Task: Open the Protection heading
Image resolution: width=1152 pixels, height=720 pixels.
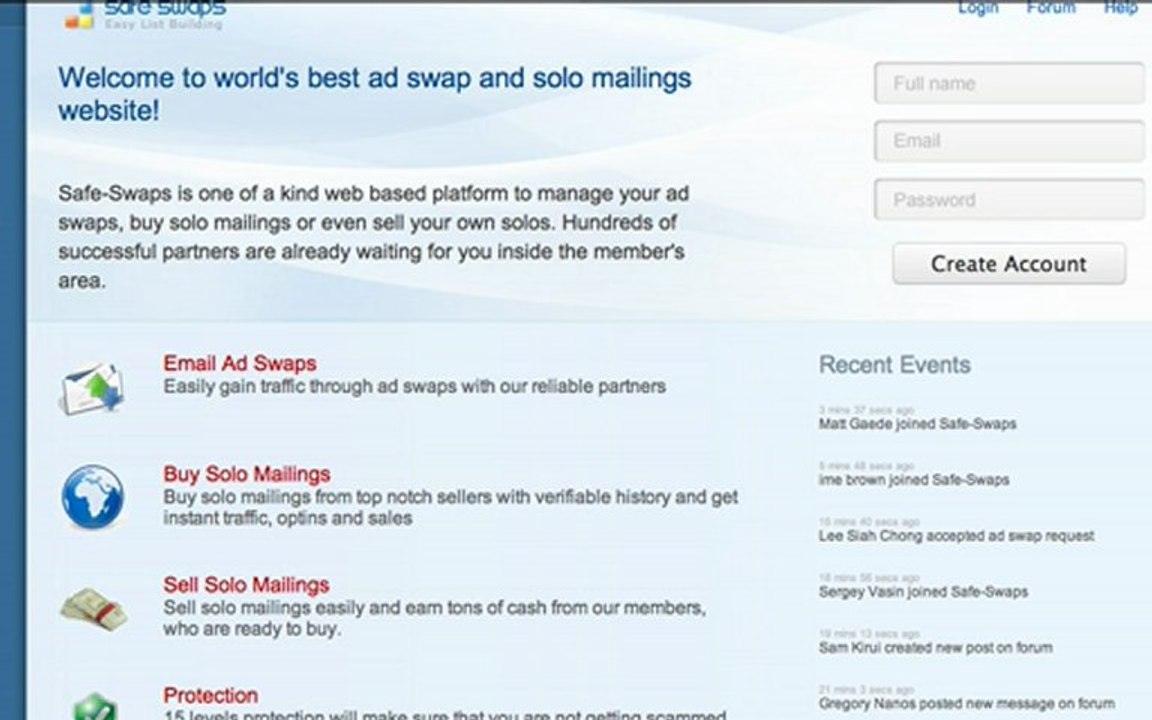Action: [211, 695]
